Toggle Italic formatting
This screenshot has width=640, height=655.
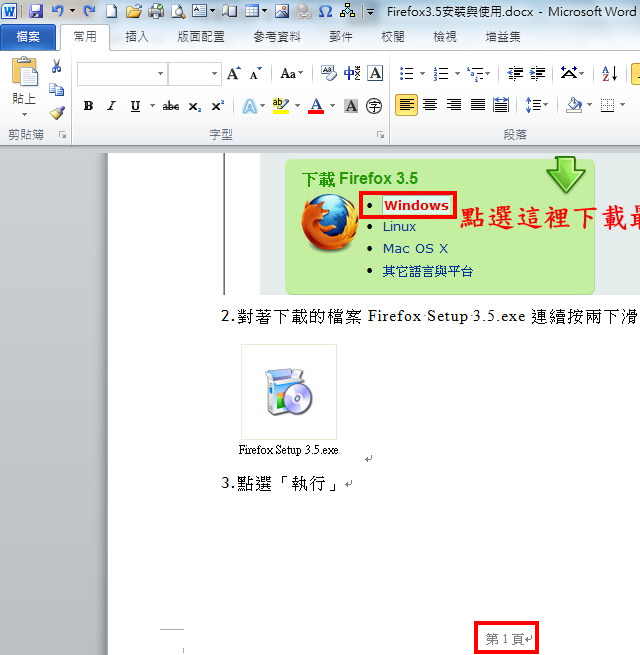(x=111, y=106)
